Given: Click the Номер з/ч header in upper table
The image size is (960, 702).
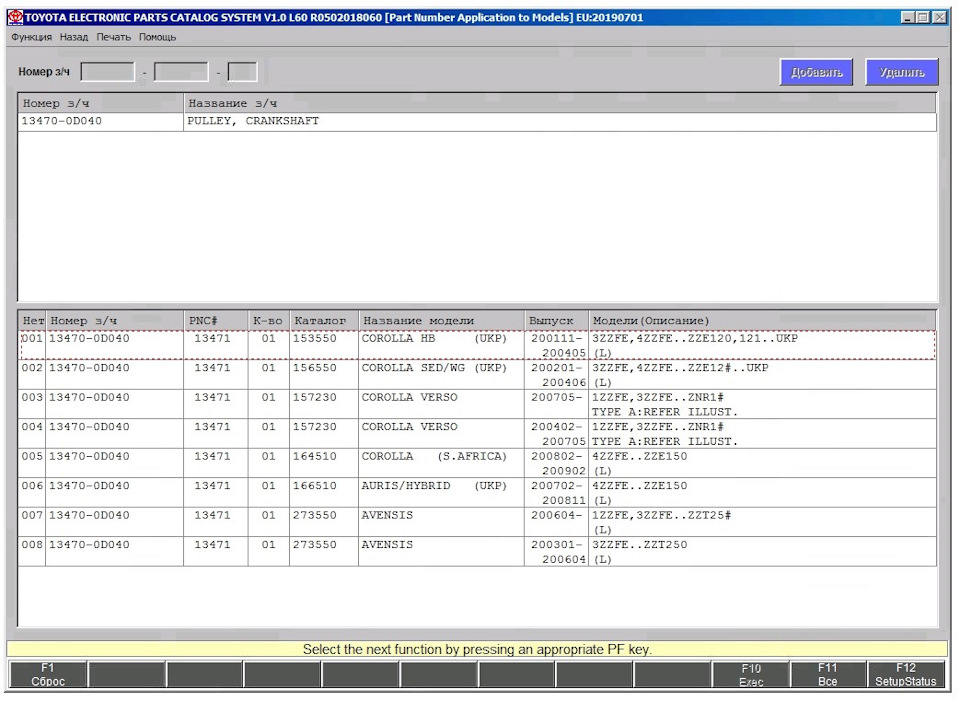Looking at the screenshot, I should (x=101, y=103).
